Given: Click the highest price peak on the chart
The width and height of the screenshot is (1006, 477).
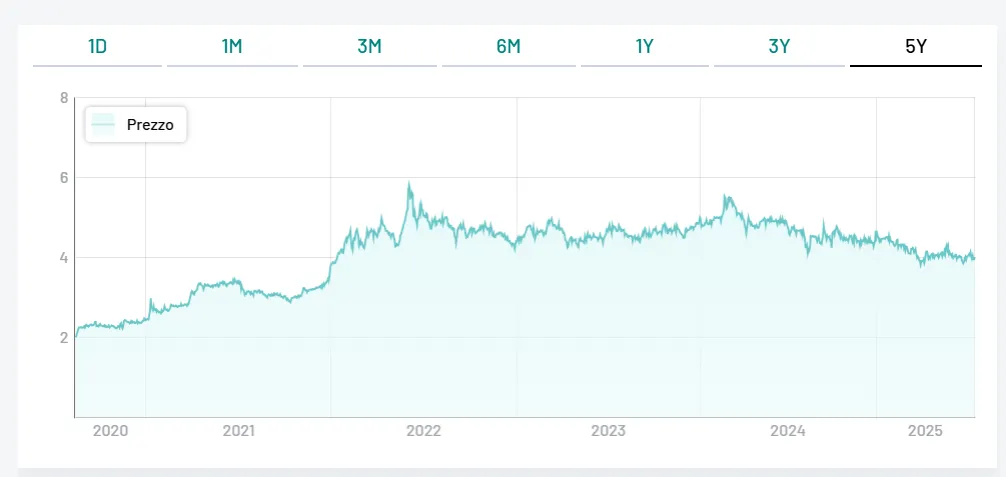Looking at the screenshot, I should 409,185.
